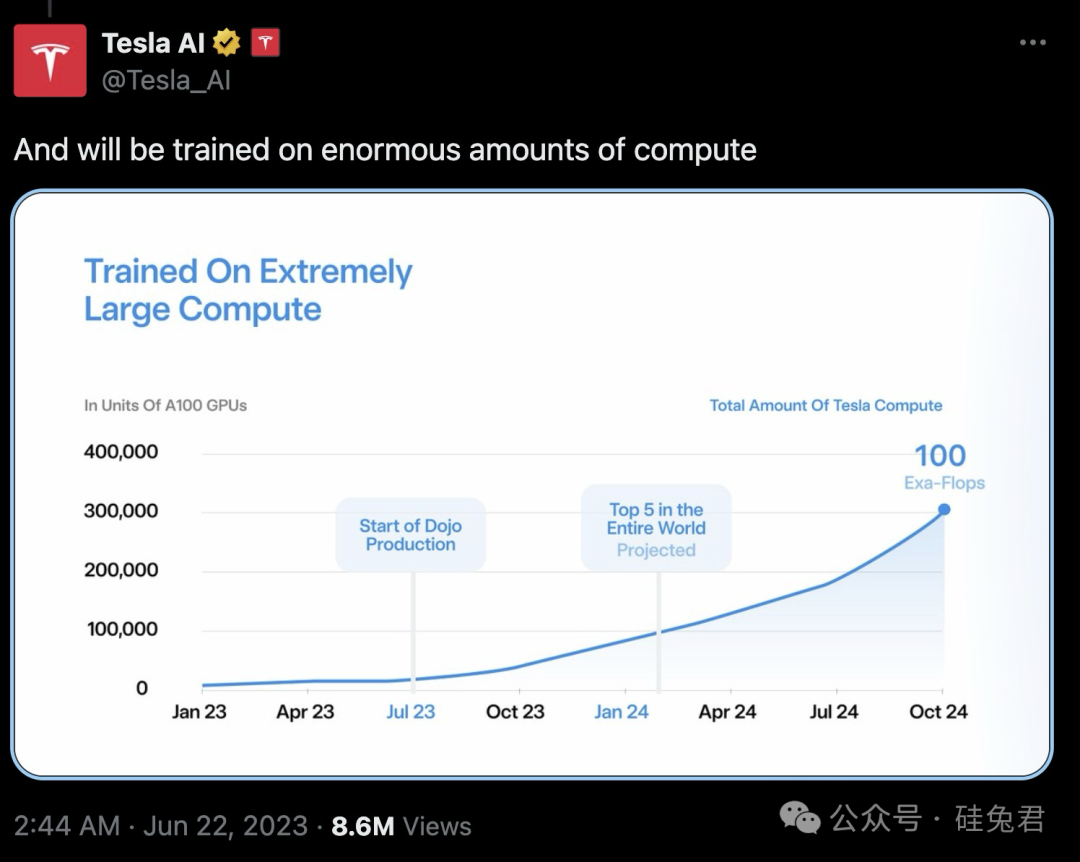Click the Jul 23 axis label
The image size is (1080, 862).
point(411,712)
